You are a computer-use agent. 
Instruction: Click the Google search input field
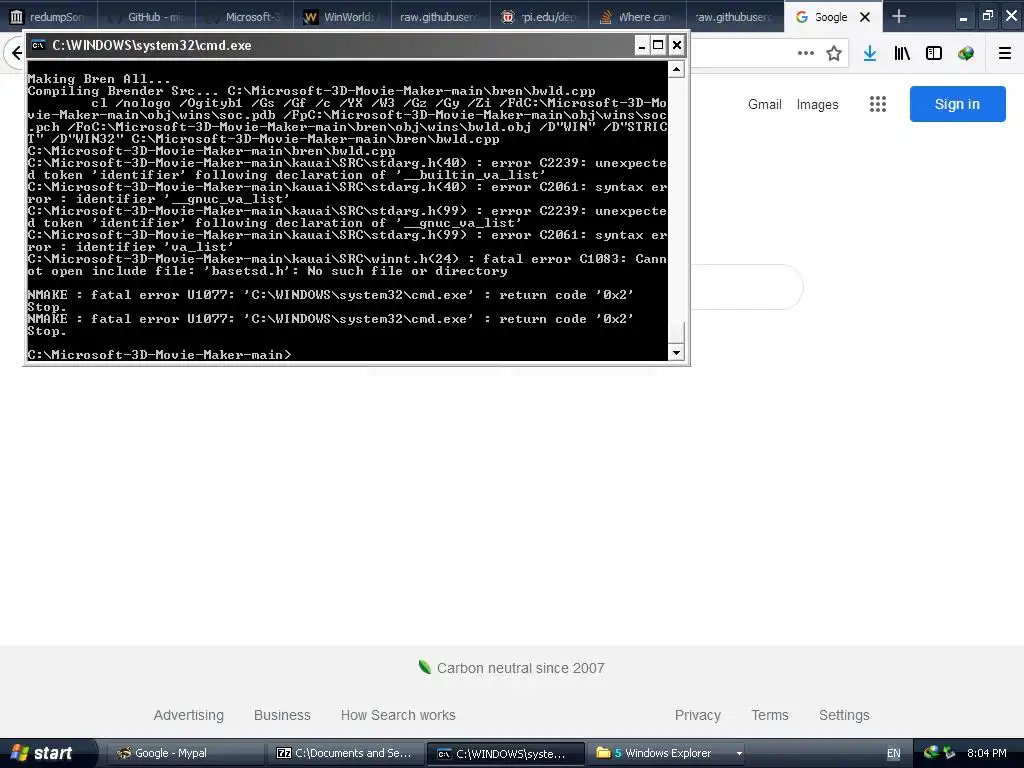tap(746, 287)
